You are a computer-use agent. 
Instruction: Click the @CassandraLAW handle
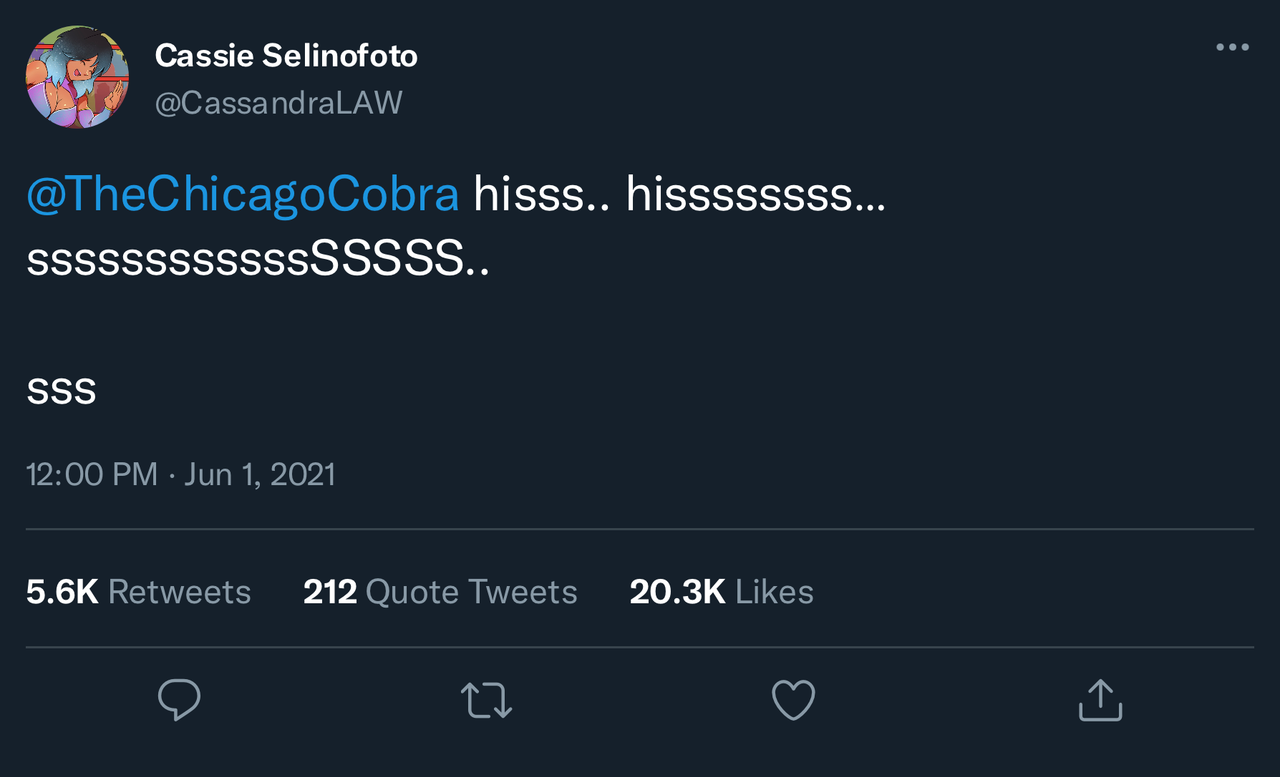pyautogui.click(x=278, y=102)
